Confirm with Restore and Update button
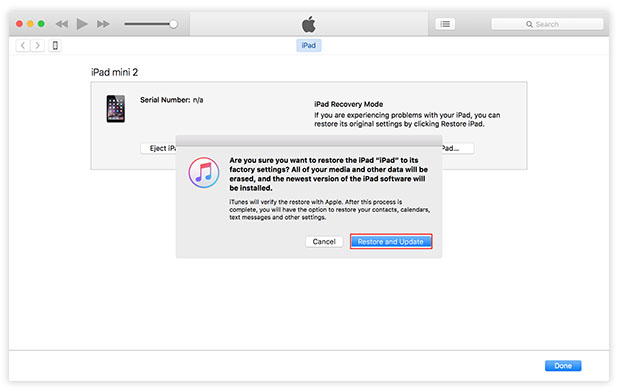 (391, 242)
